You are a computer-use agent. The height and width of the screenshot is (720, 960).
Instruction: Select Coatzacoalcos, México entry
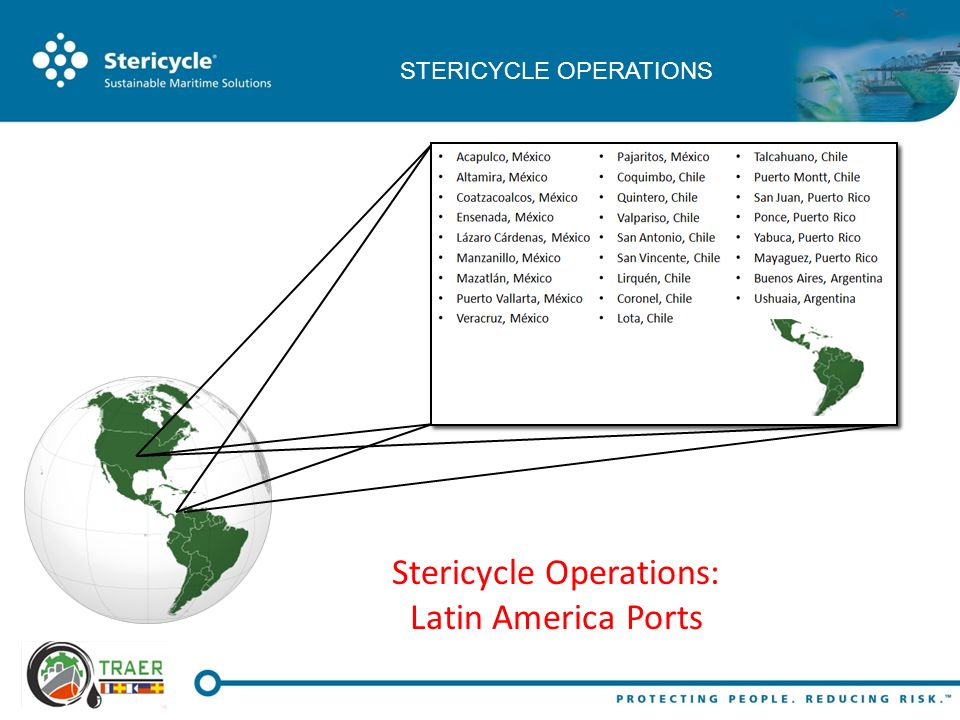click(517, 197)
